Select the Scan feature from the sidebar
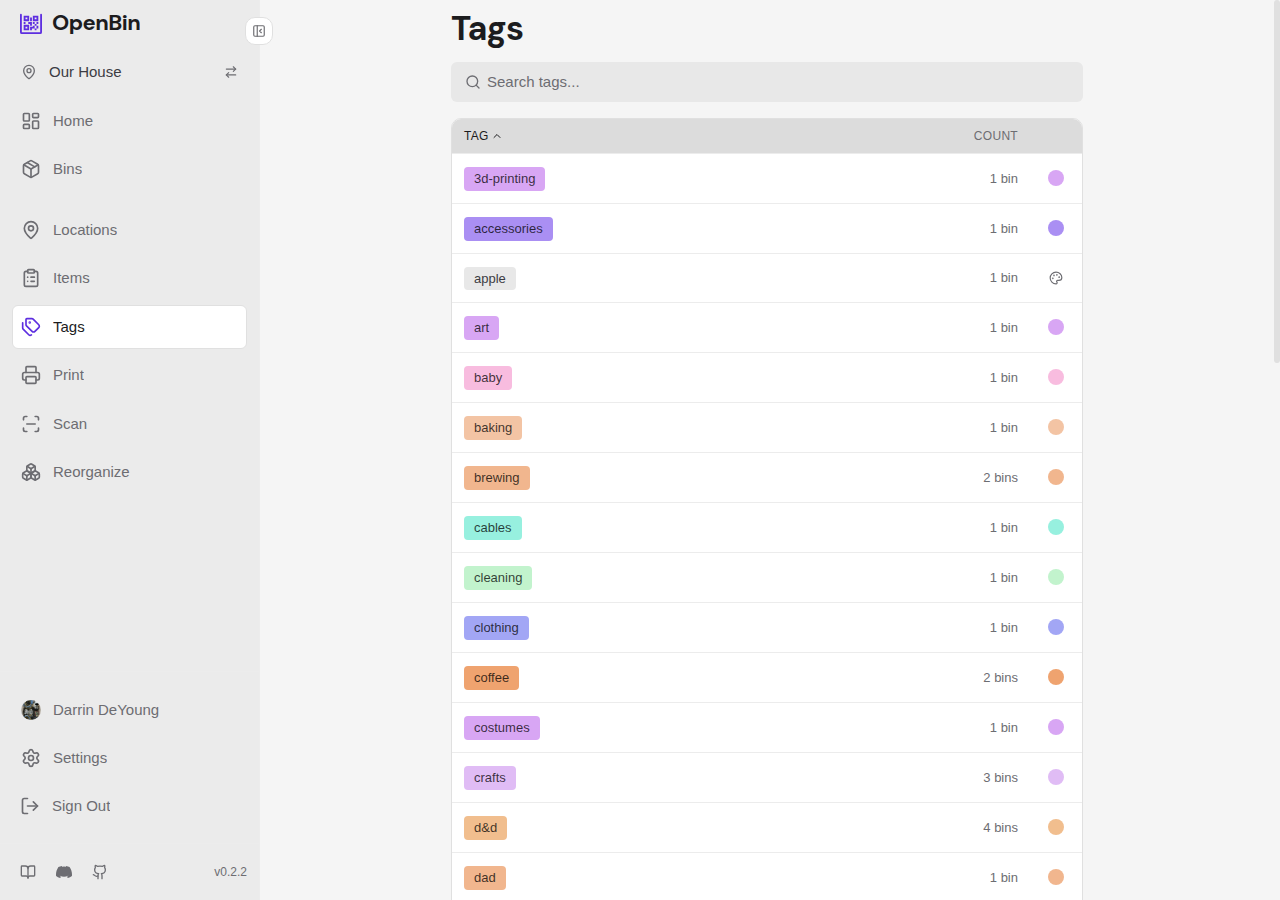This screenshot has width=1280, height=900. [x=69, y=424]
